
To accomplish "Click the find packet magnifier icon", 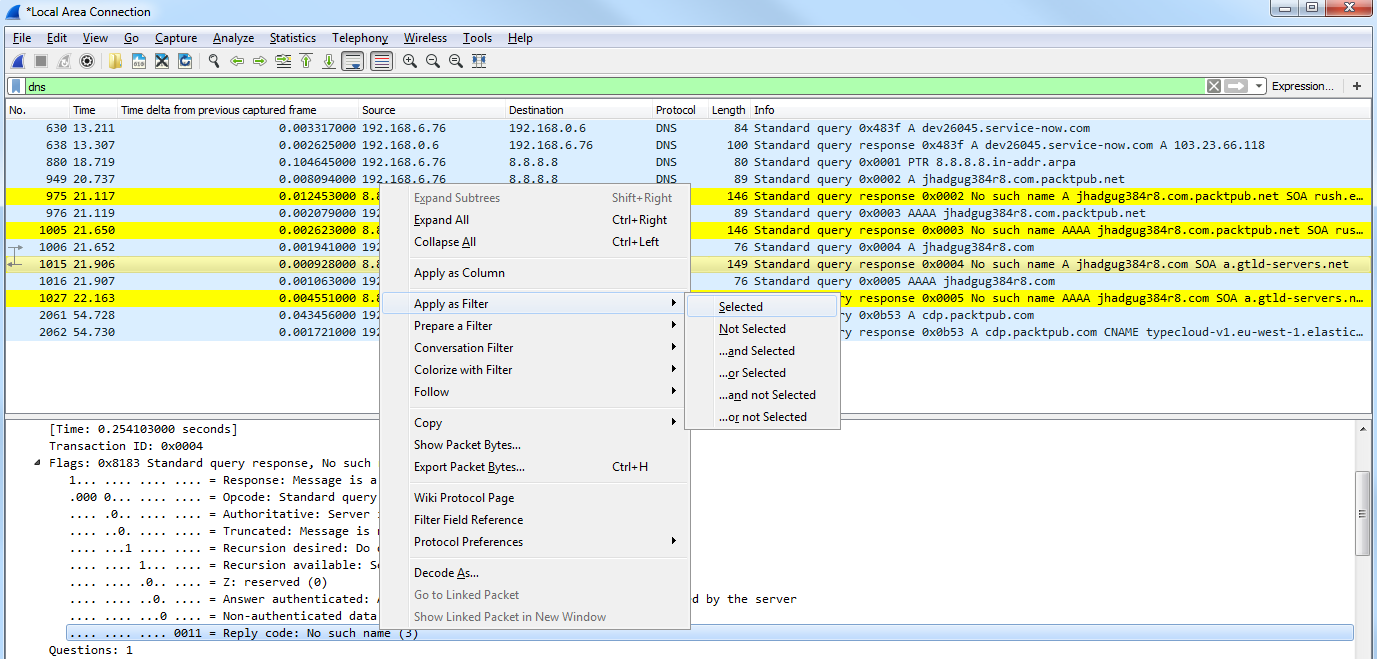I will pos(213,61).
